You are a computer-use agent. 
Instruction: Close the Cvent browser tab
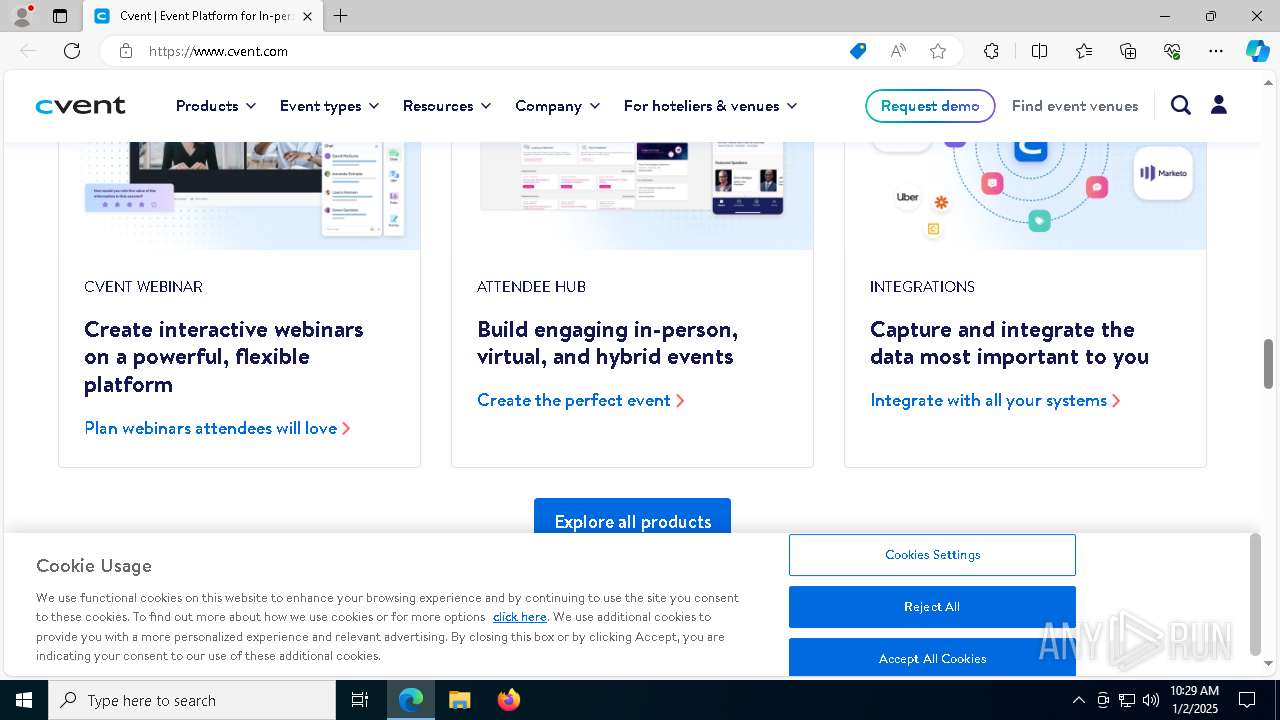point(308,16)
